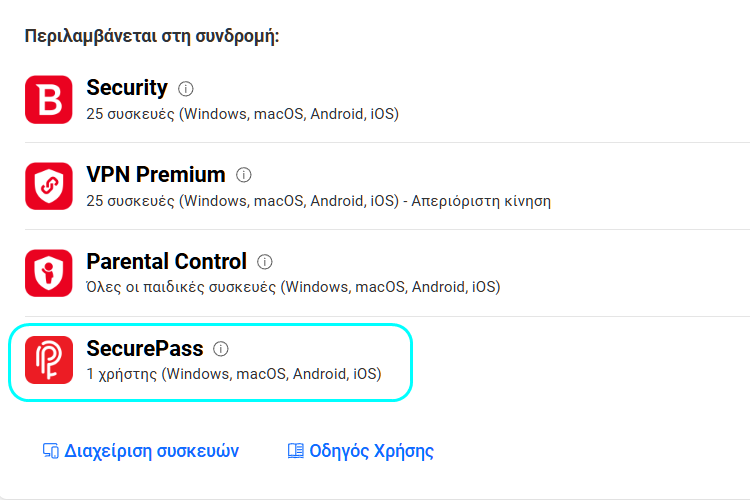
Task: Click the devices icon before Διαχείριση συσκευών
Action: (x=51, y=451)
